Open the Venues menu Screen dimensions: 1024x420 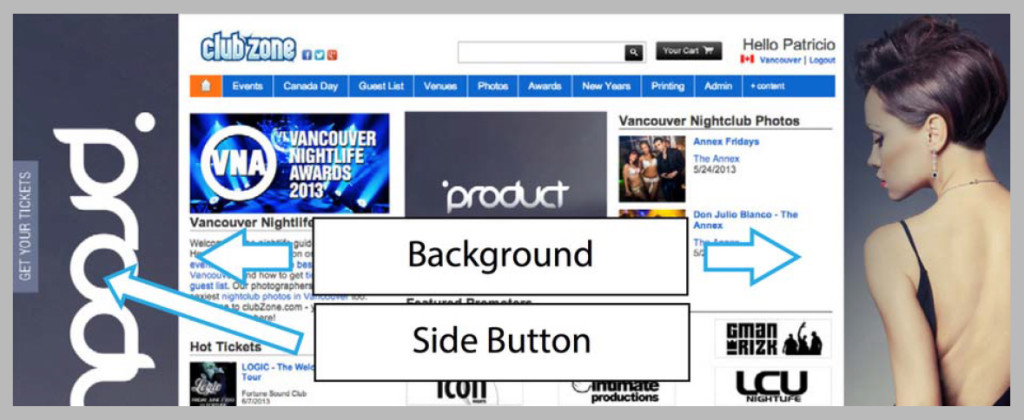pyautogui.click(x=440, y=86)
